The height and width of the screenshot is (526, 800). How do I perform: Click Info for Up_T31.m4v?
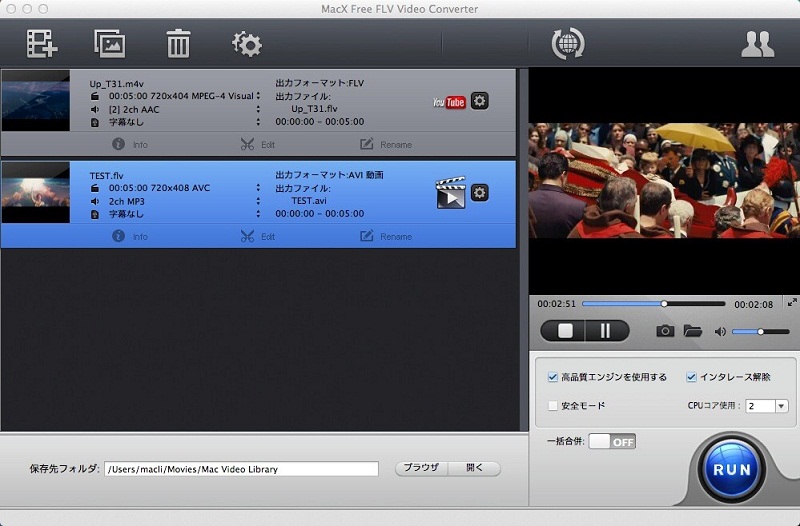point(130,144)
